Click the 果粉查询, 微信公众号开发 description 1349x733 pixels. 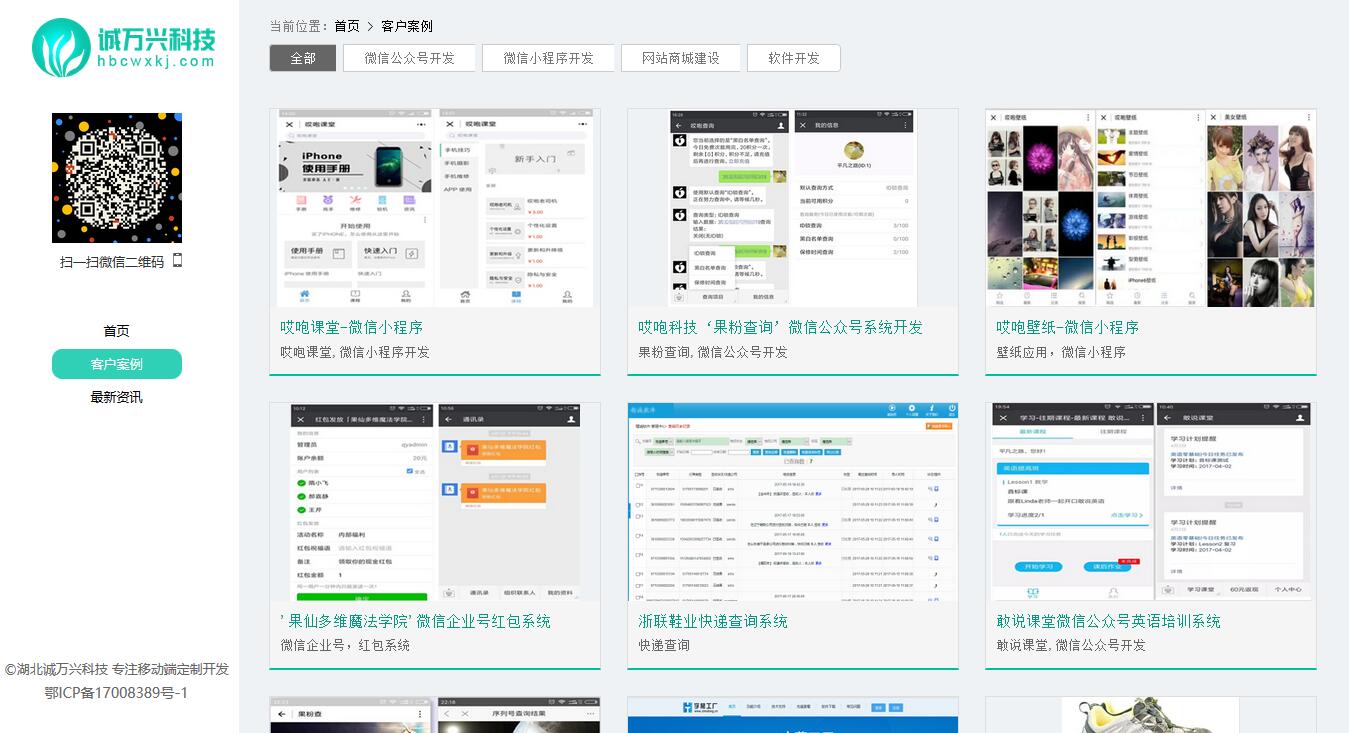coord(713,352)
